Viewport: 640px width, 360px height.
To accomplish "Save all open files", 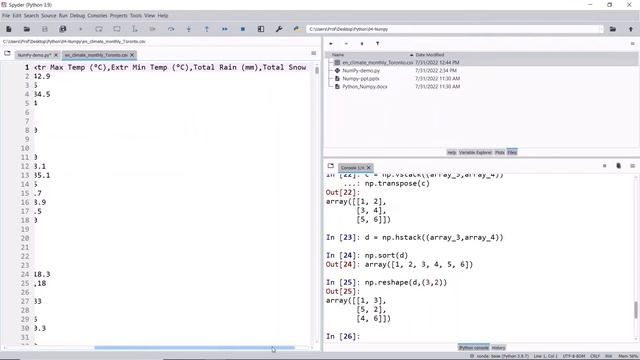I will pyautogui.click(x=62, y=29).
